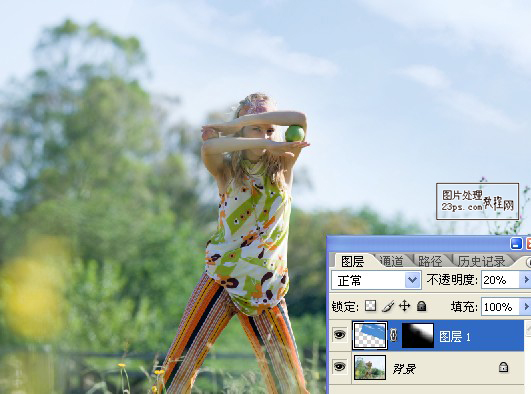Click the 不透明度 20% input field
The image size is (531, 394).
coord(501,280)
